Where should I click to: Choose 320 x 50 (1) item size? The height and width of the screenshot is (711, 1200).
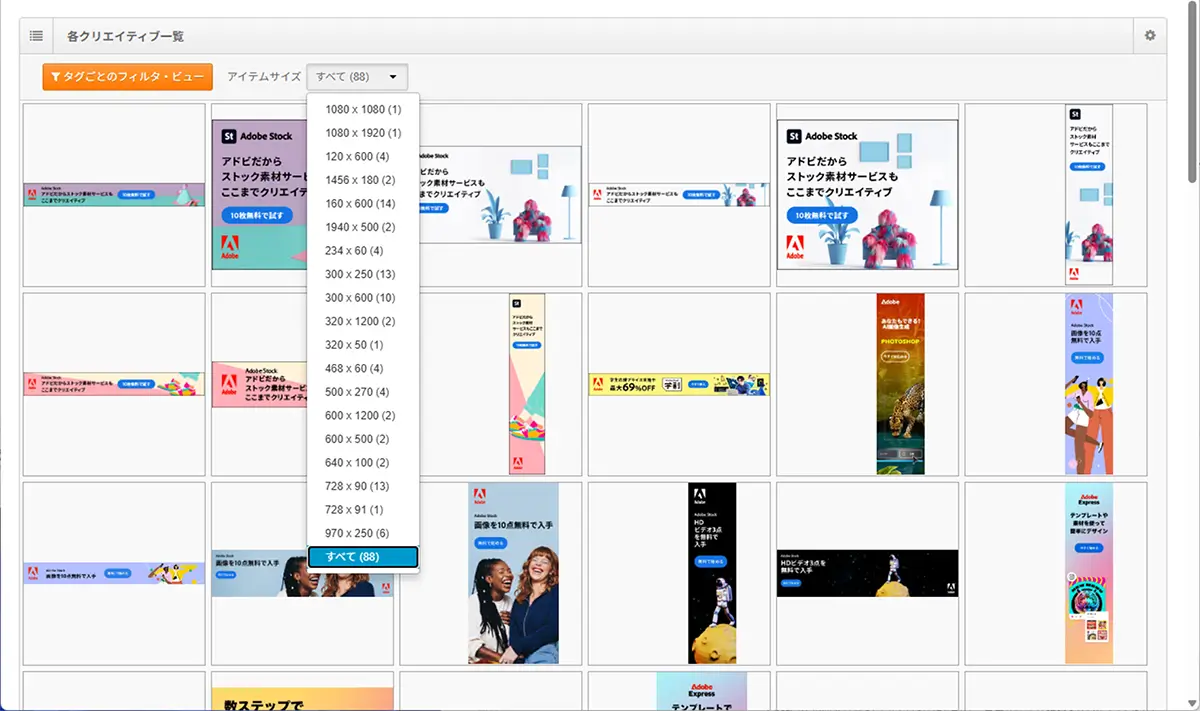[x=363, y=345]
